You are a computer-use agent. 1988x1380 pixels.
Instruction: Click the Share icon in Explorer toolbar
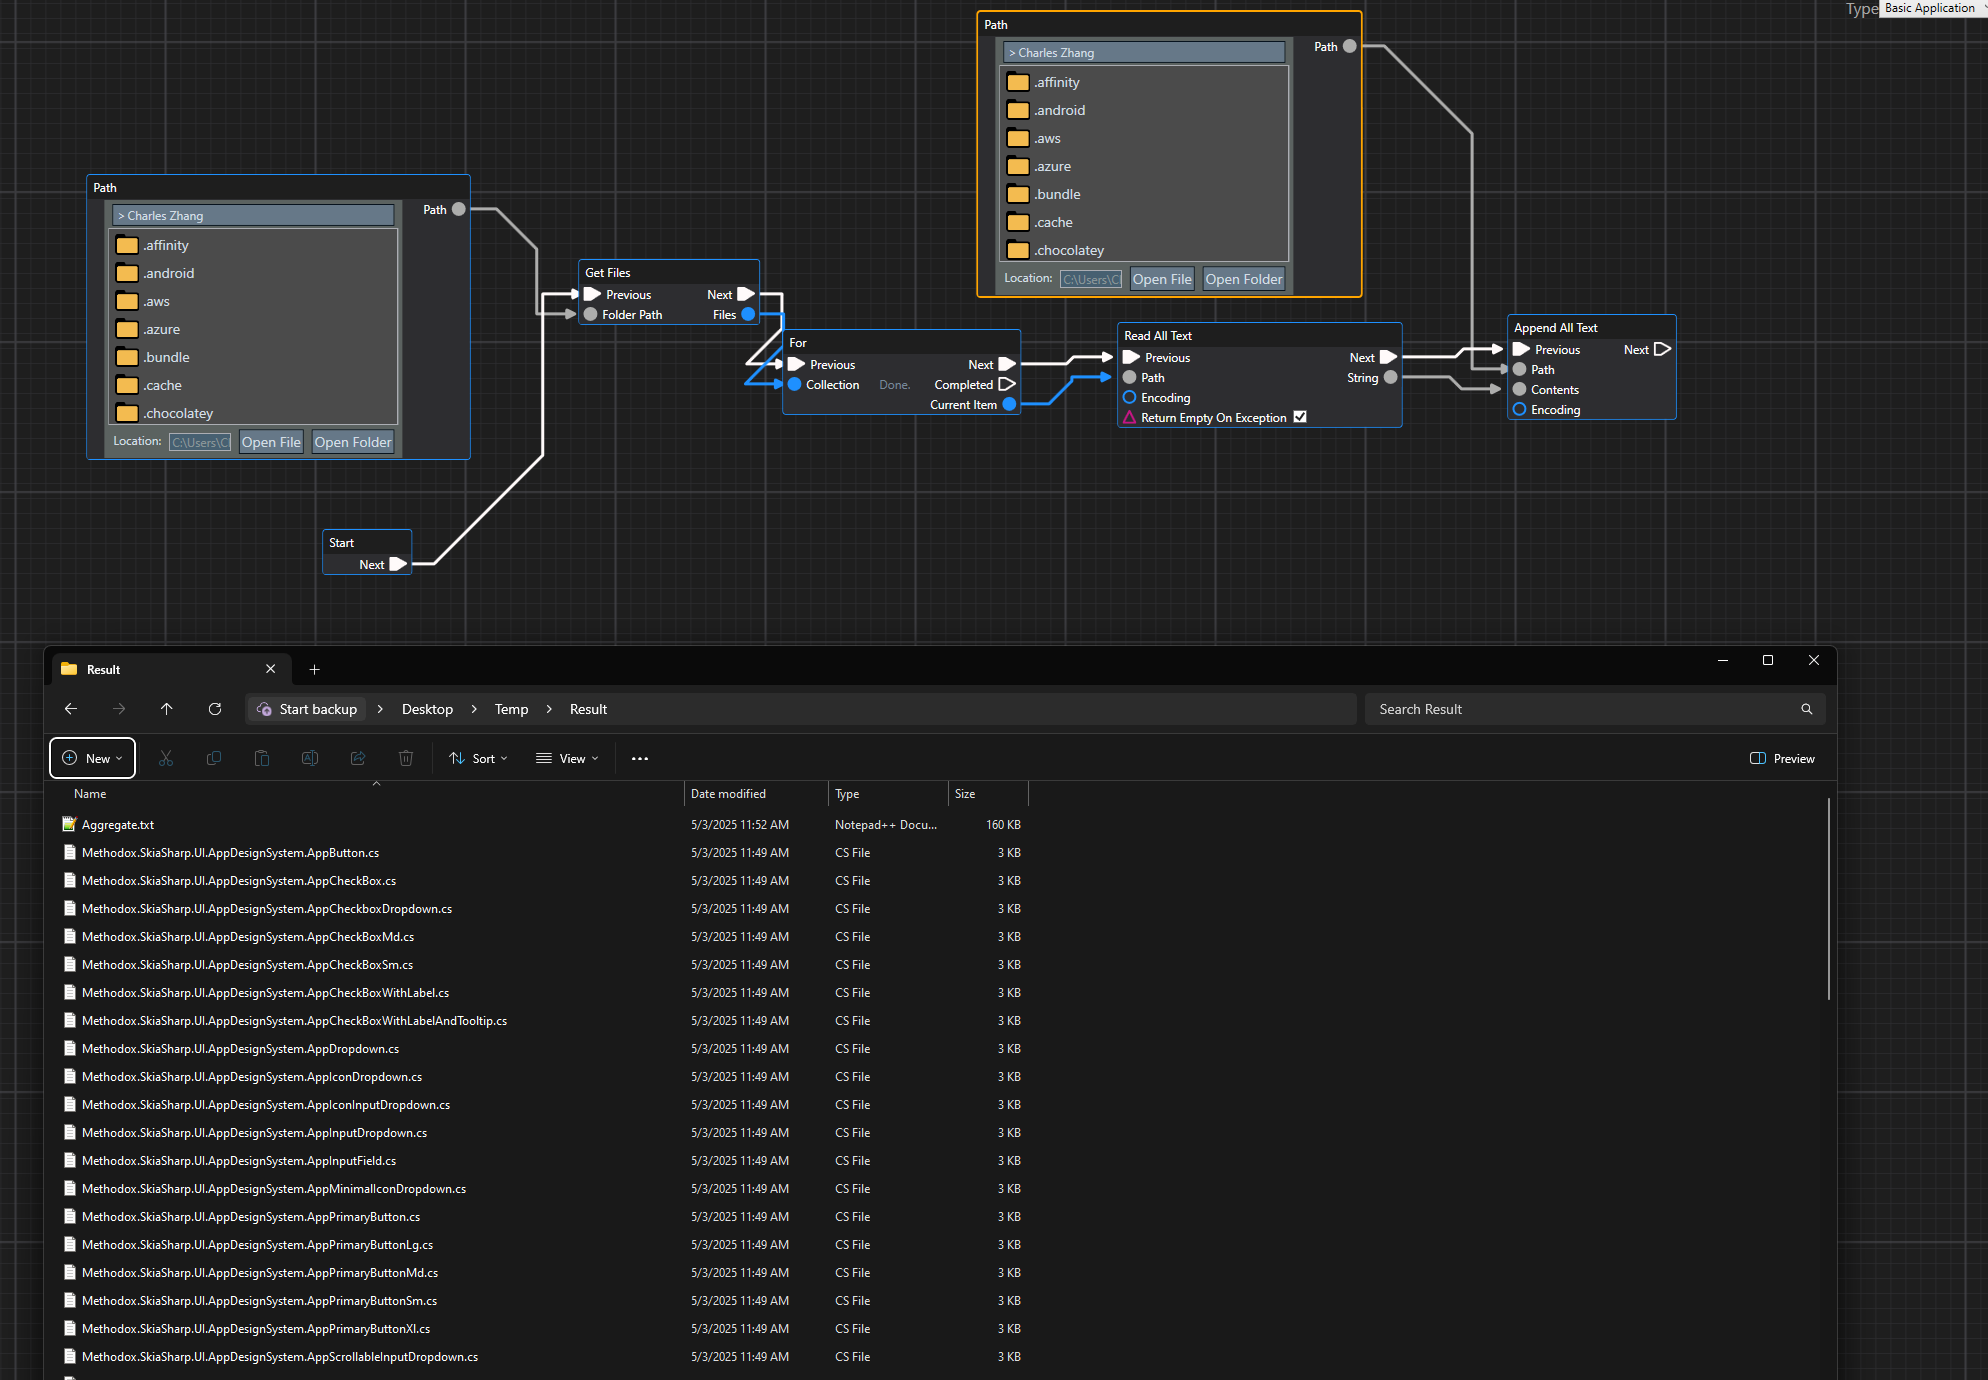[358, 759]
